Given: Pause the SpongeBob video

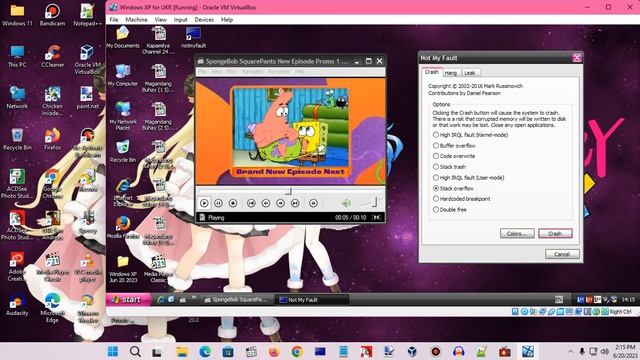Looking at the screenshot, I should (x=218, y=203).
